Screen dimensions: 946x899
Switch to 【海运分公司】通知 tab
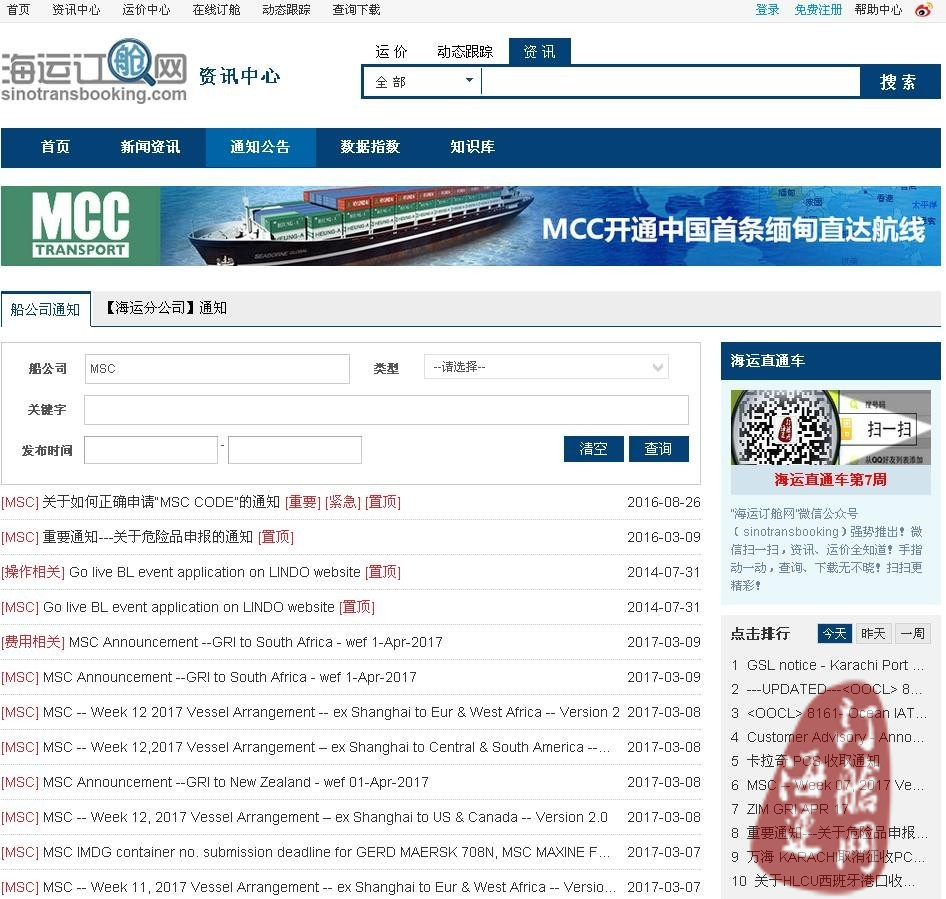point(164,308)
